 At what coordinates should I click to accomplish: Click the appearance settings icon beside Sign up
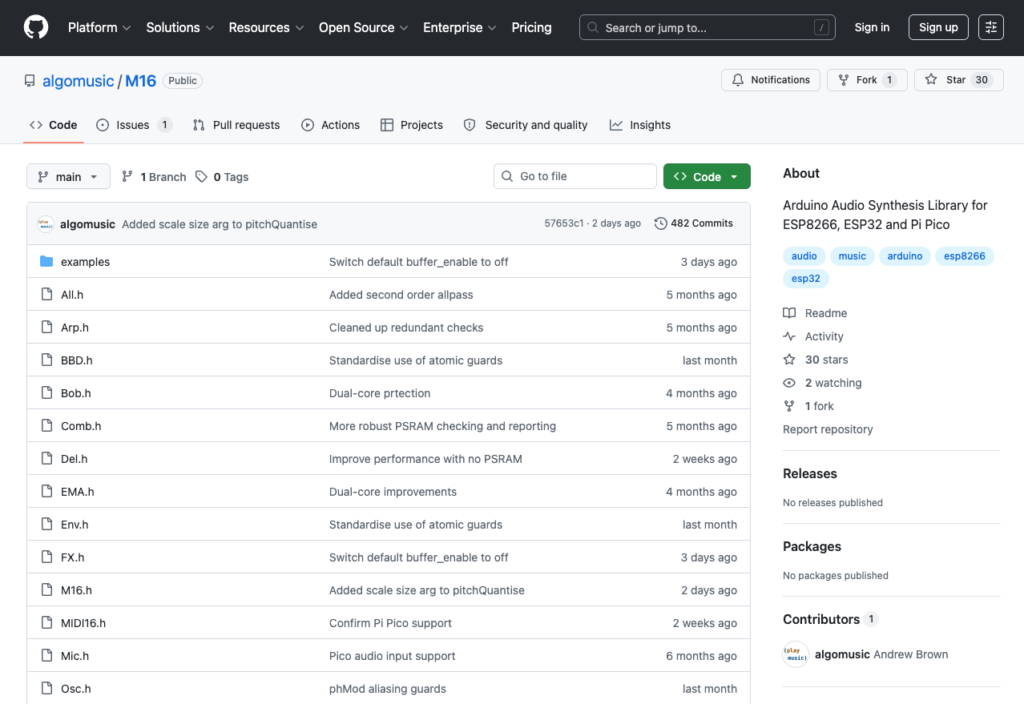coord(991,27)
